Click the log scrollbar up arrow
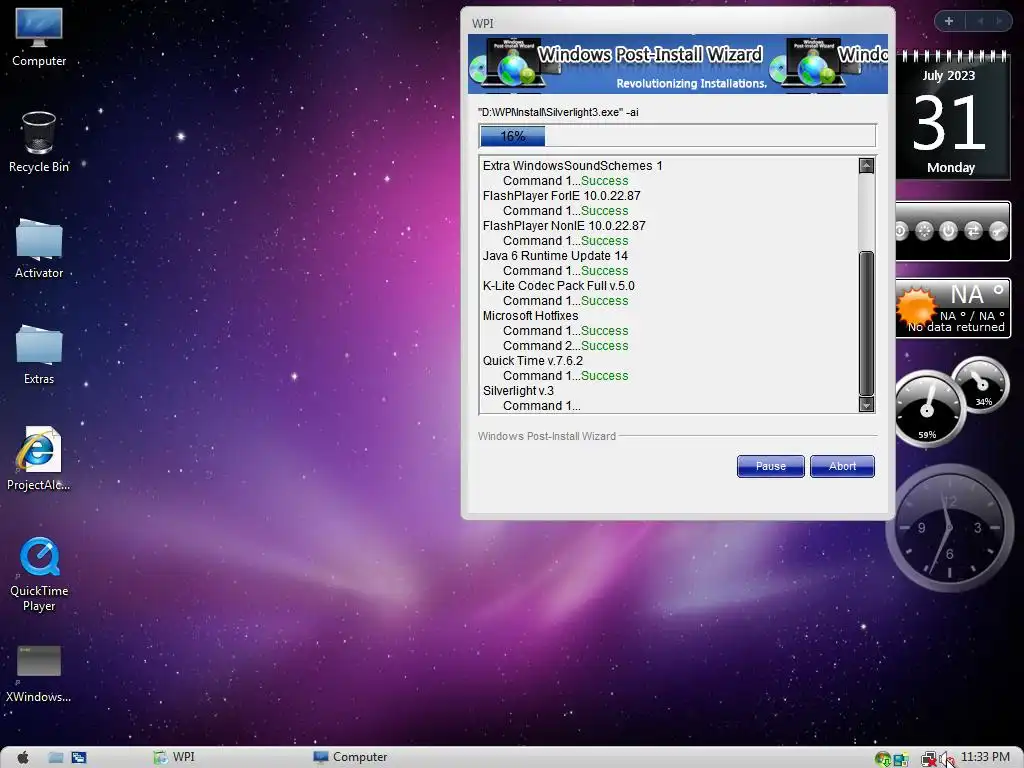The image size is (1024, 768). pyautogui.click(x=866, y=165)
